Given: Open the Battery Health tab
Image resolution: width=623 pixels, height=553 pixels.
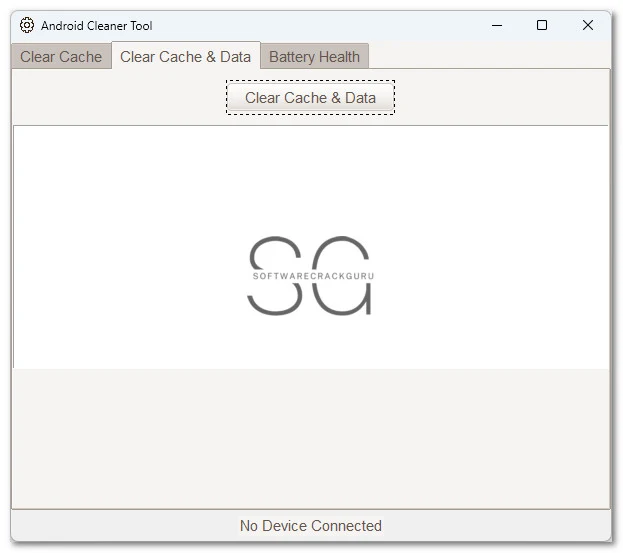Looking at the screenshot, I should click(314, 57).
